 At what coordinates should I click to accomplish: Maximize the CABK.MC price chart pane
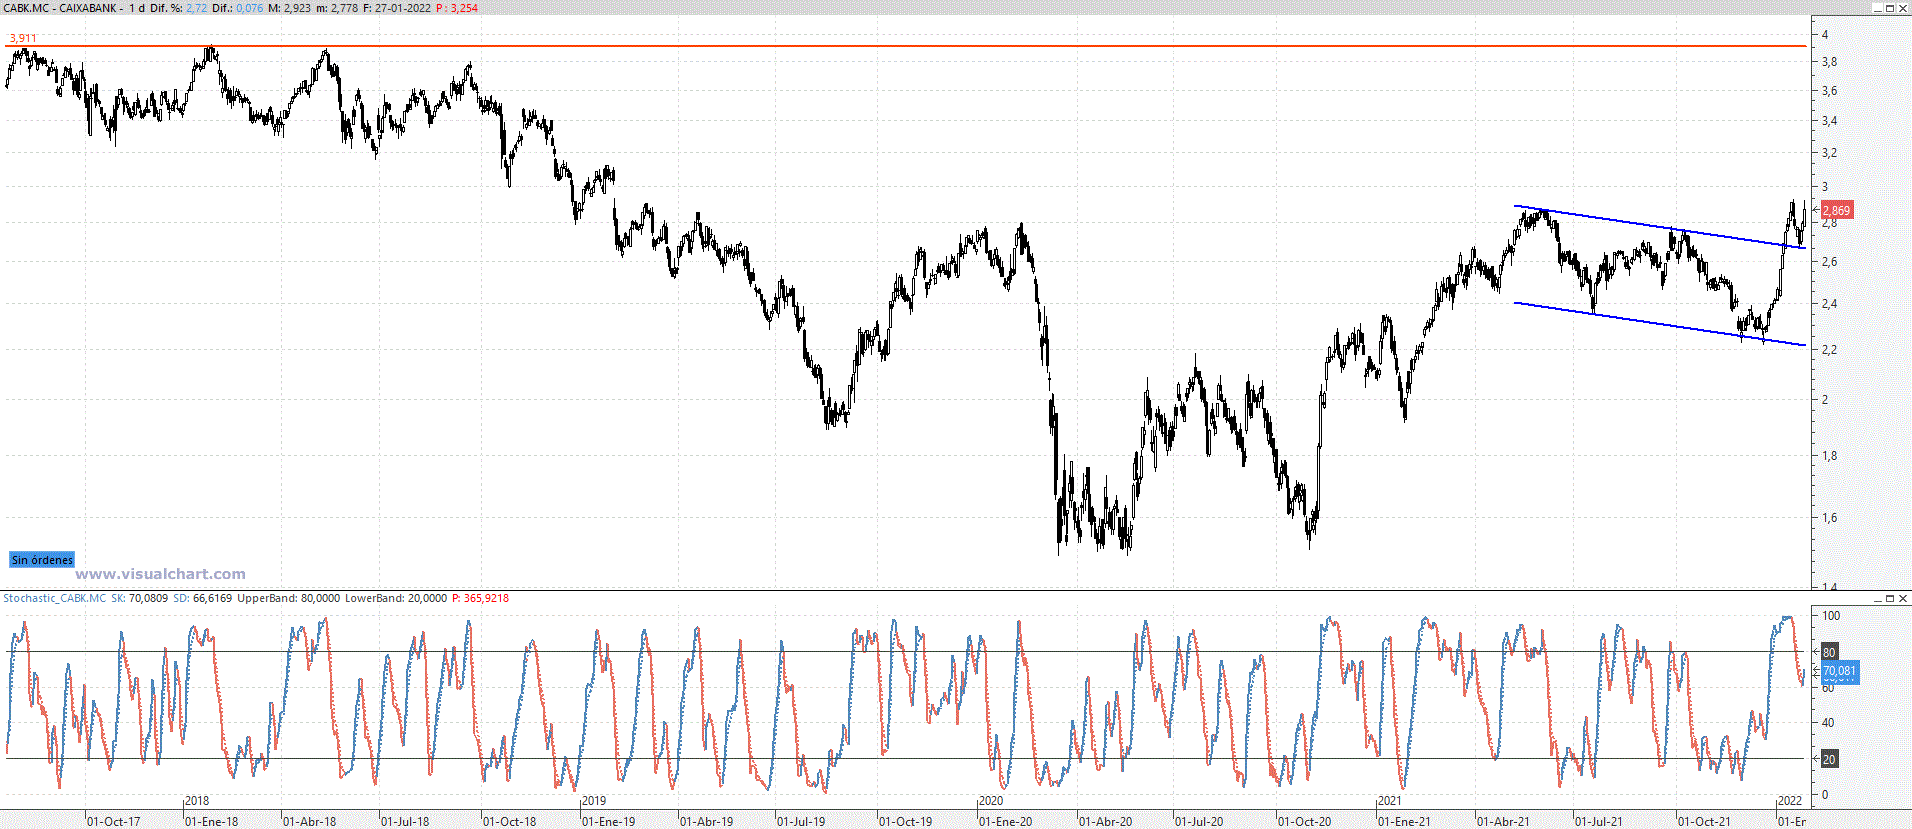[x=1890, y=8]
